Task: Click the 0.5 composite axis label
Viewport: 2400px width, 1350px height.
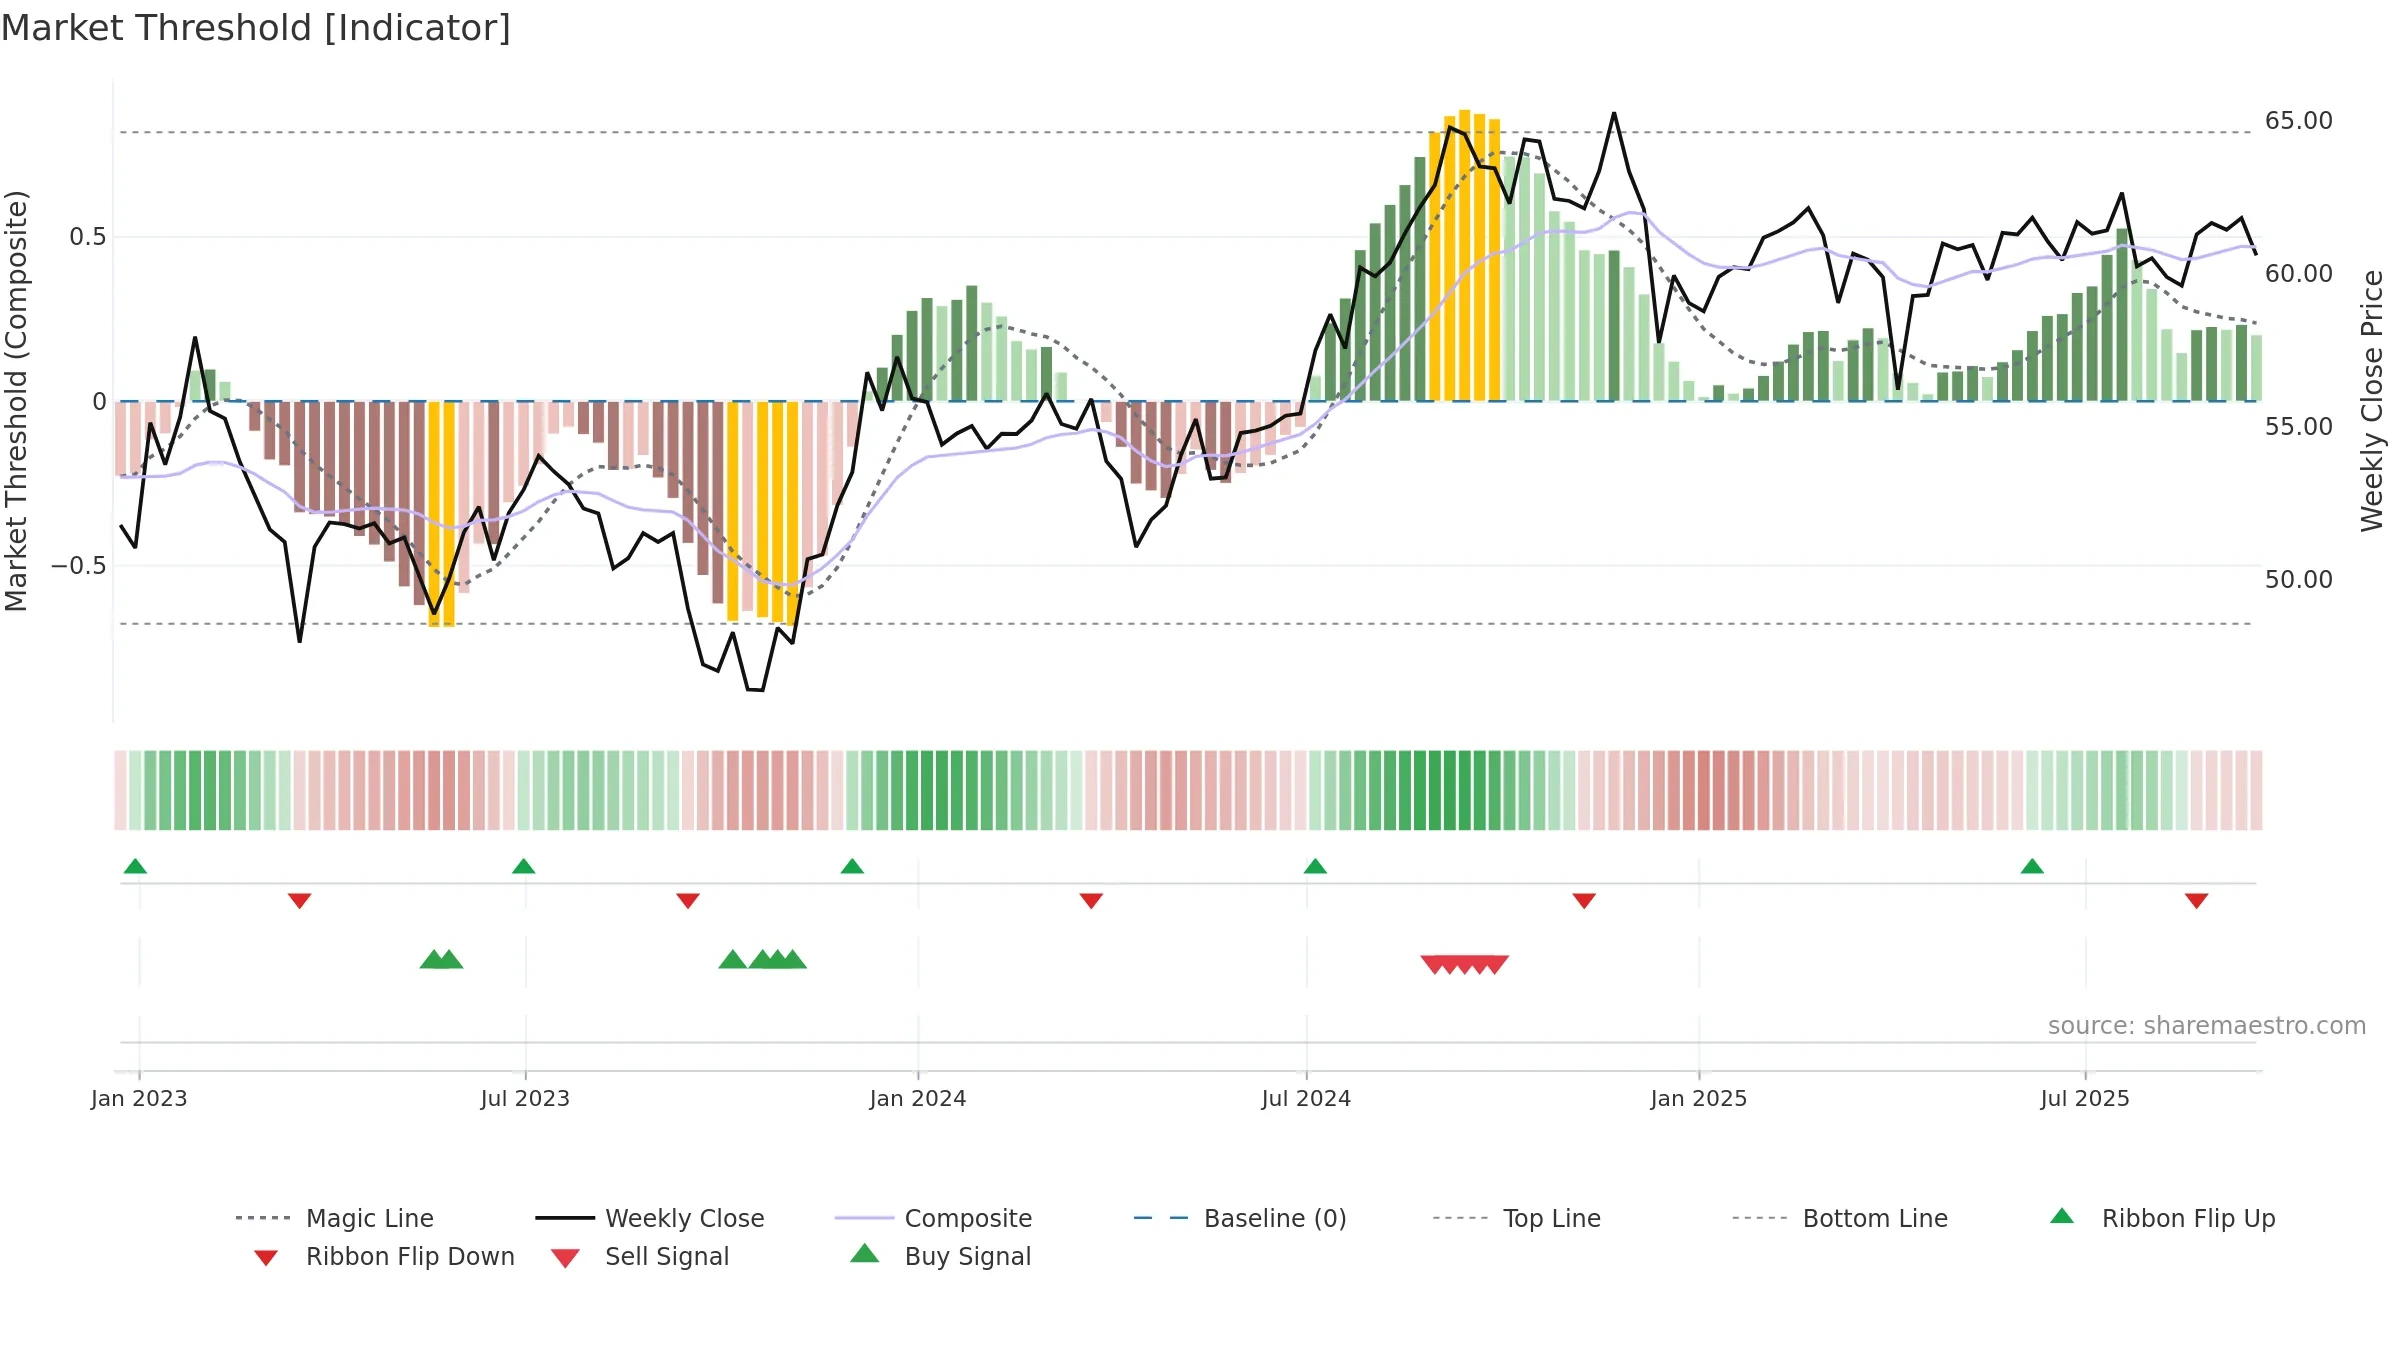Action: pos(88,237)
